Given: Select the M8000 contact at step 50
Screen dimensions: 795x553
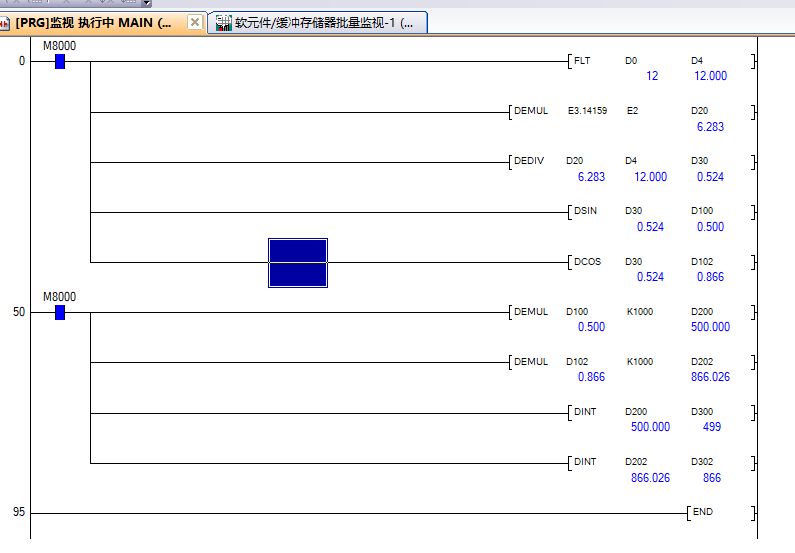Looking at the screenshot, I should pyautogui.click(x=60, y=312).
